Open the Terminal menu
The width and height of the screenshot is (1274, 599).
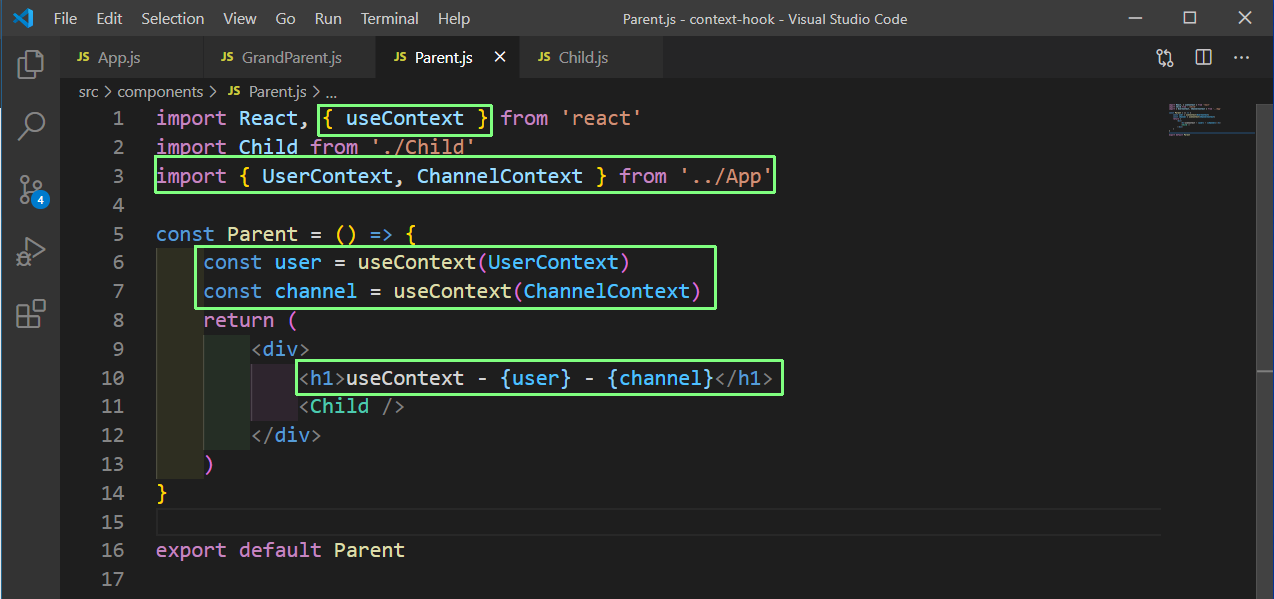point(391,19)
